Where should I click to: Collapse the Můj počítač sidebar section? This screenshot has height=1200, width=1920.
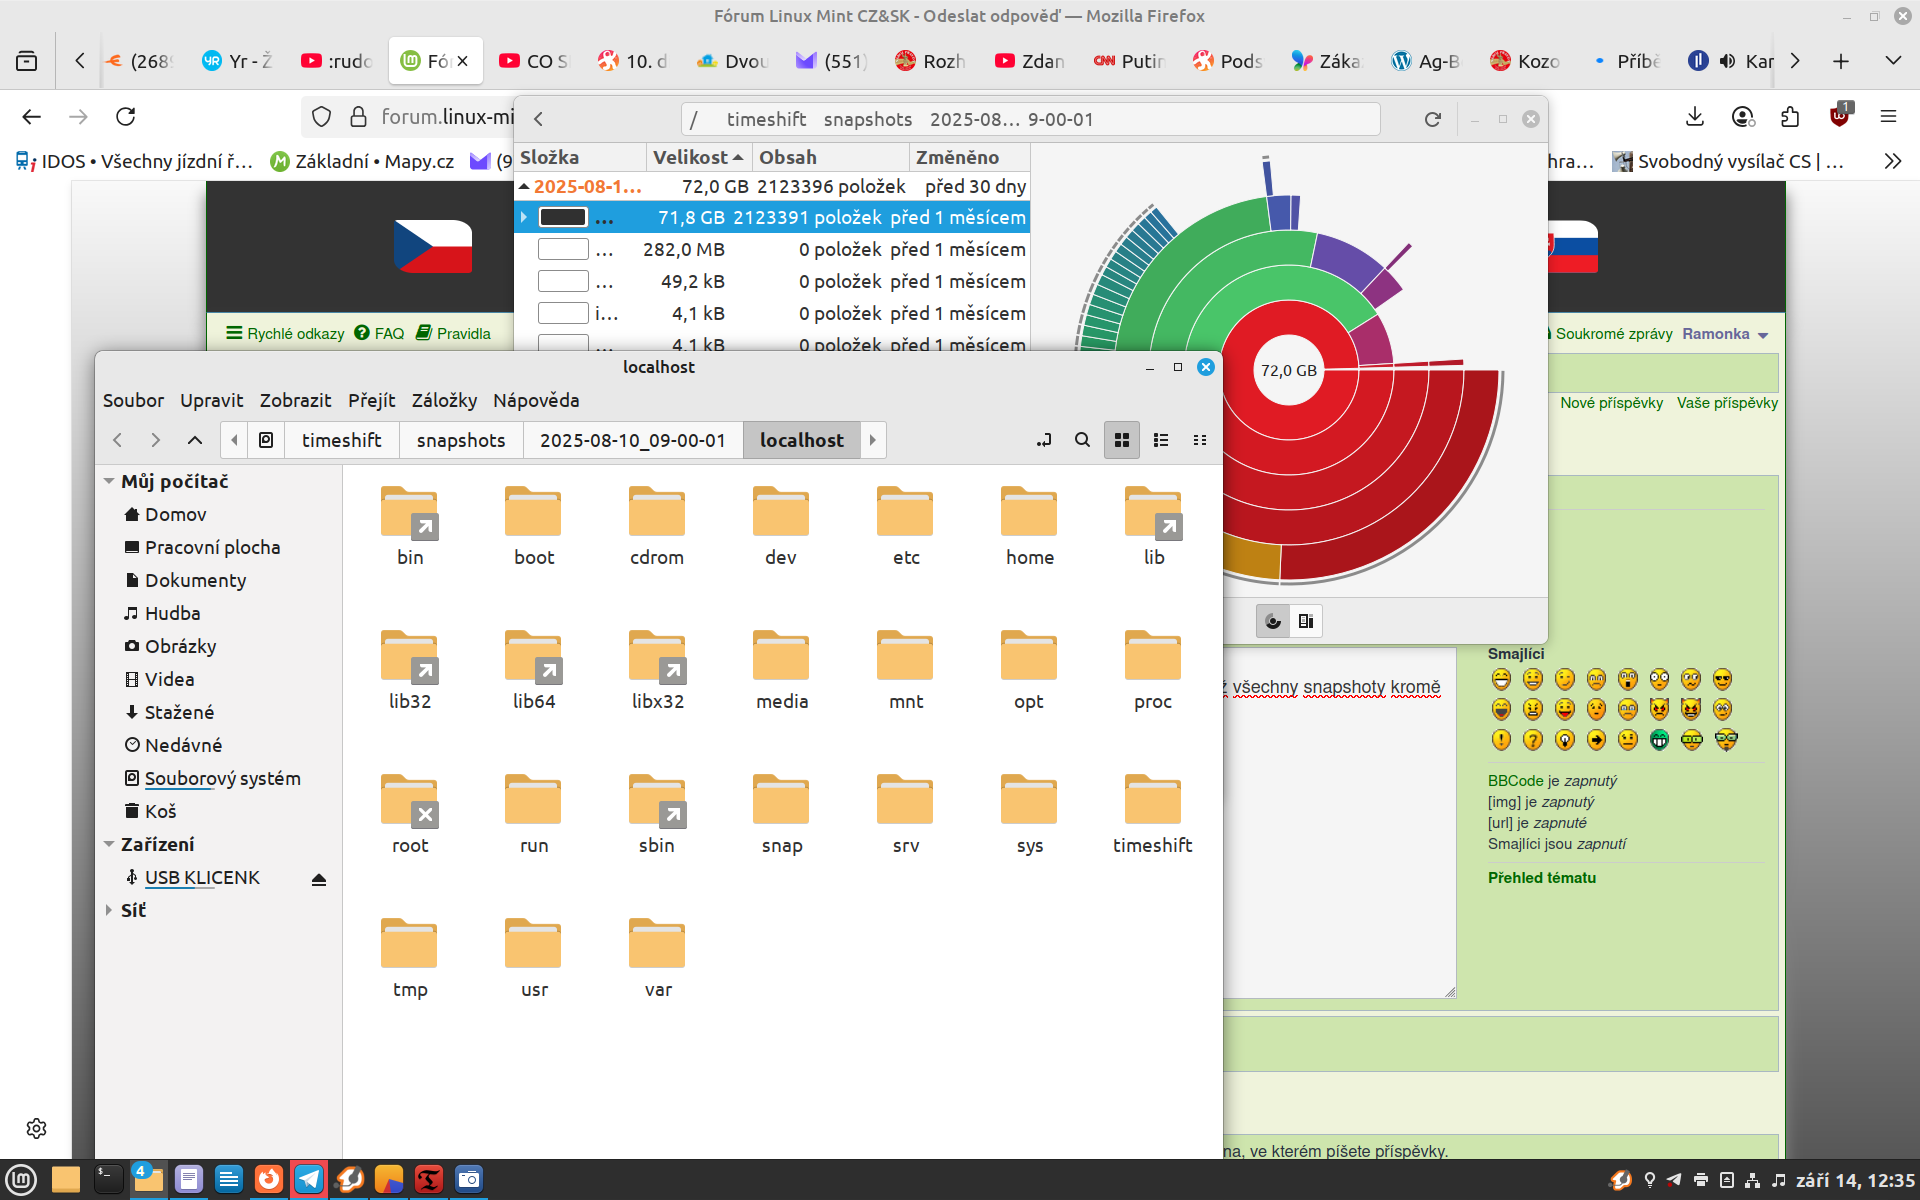pyautogui.click(x=109, y=481)
